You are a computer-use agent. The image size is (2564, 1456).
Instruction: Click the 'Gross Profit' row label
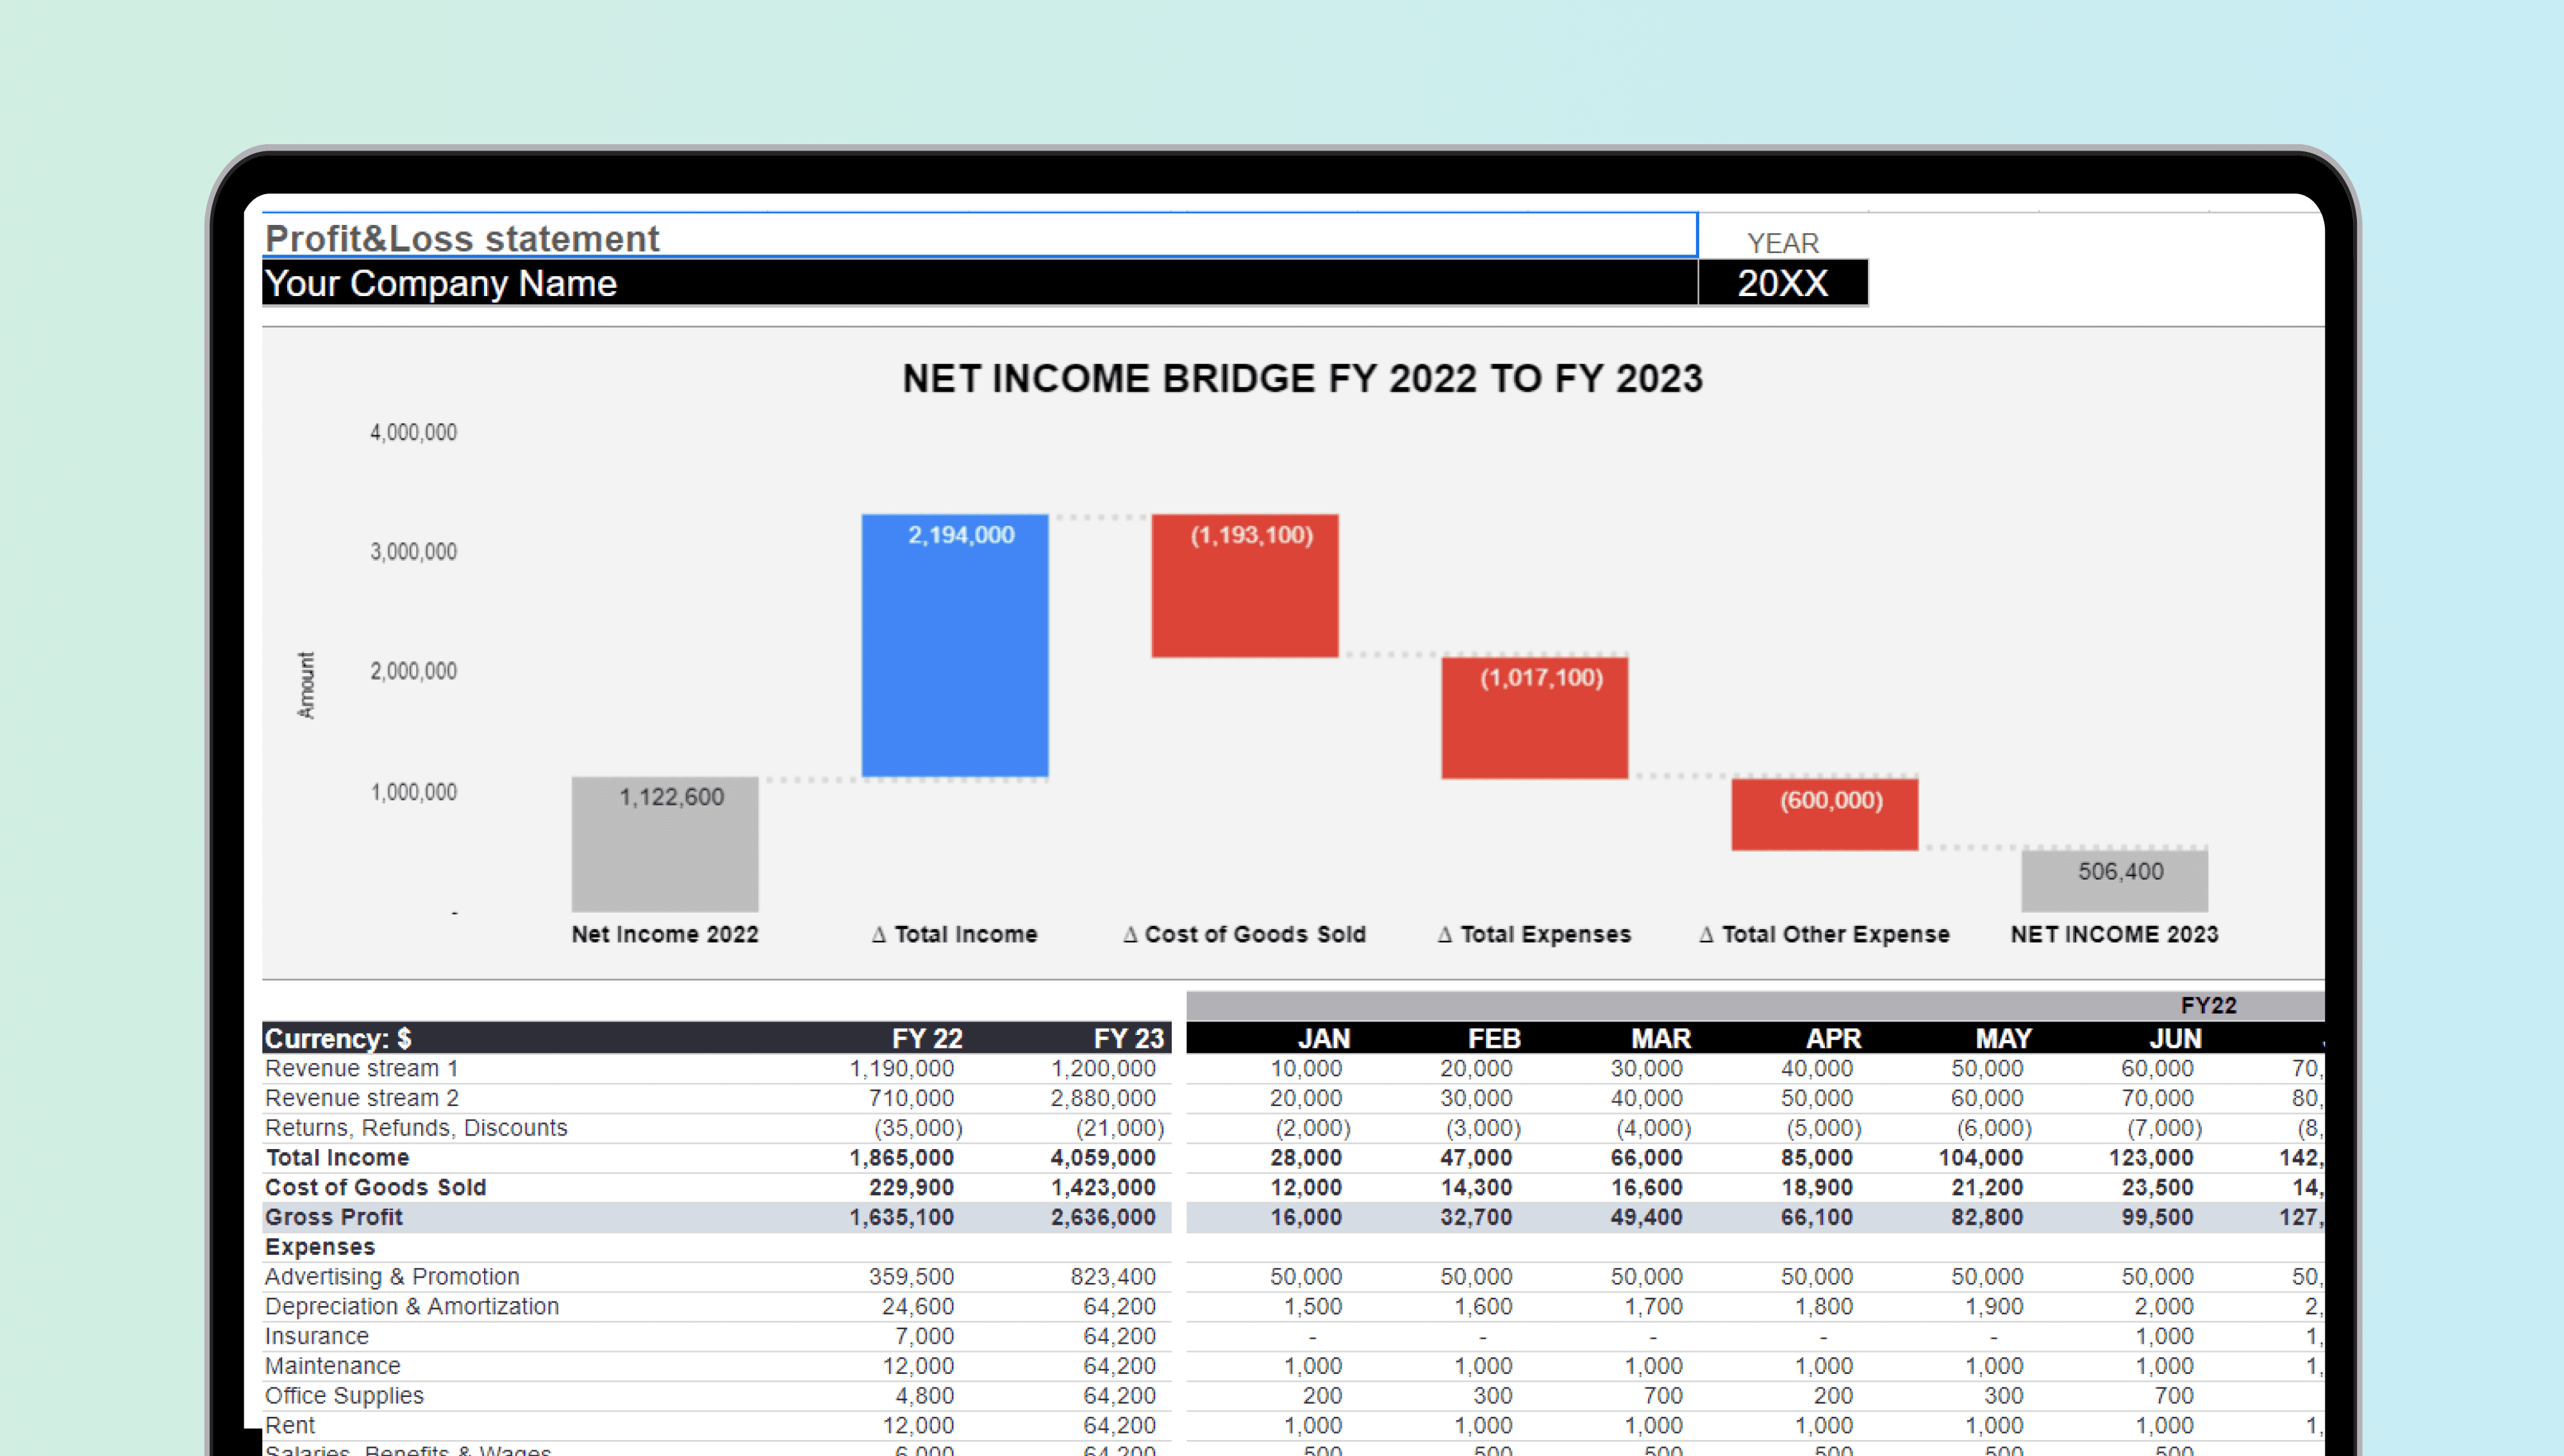click(333, 1217)
